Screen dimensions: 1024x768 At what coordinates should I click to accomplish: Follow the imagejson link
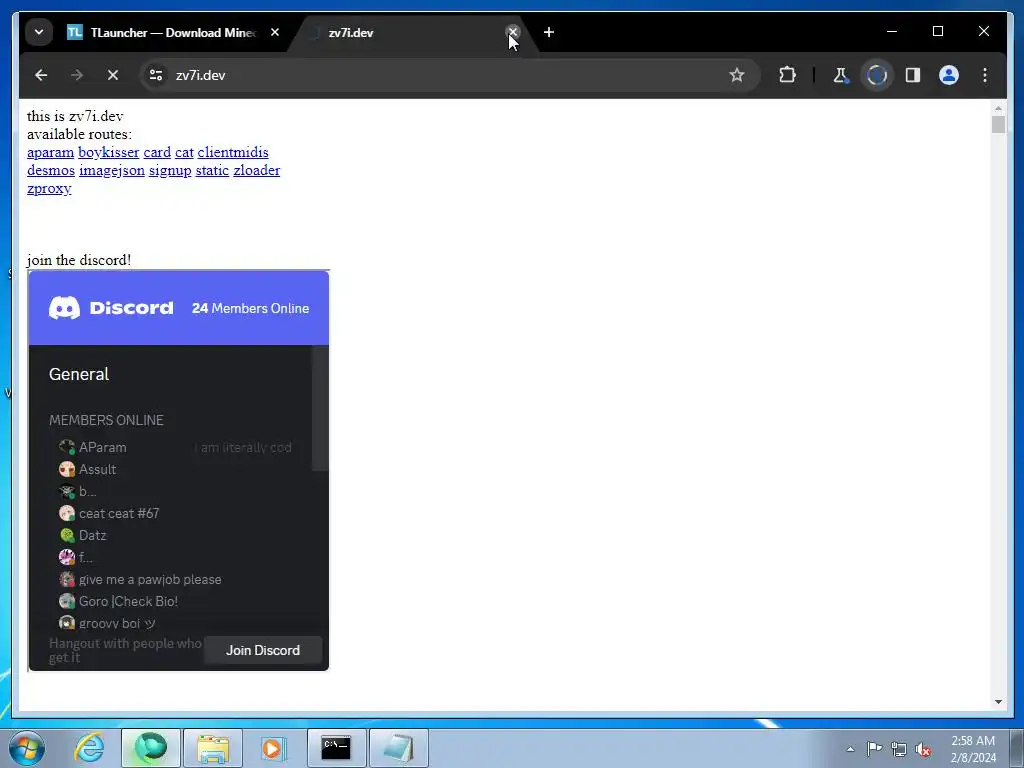tap(112, 170)
